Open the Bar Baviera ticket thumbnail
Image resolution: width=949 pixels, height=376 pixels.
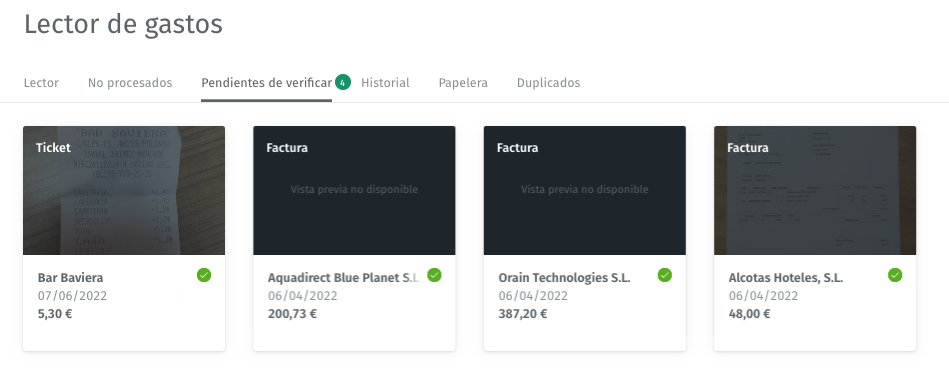[x=124, y=190]
